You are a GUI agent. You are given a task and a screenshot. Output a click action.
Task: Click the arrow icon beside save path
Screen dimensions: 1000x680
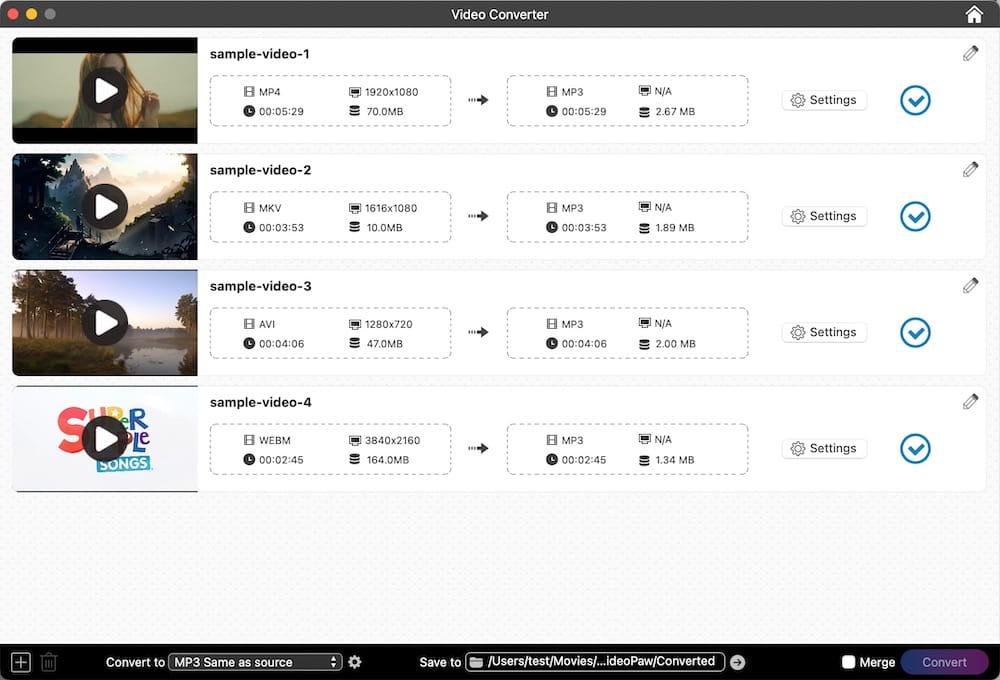point(738,662)
